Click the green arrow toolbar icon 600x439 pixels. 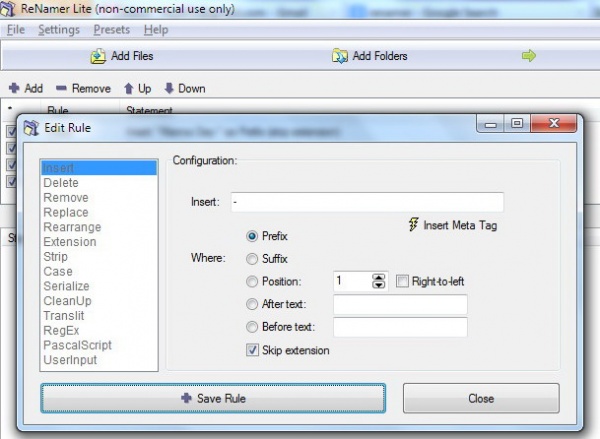pyautogui.click(x=528, y=56)
